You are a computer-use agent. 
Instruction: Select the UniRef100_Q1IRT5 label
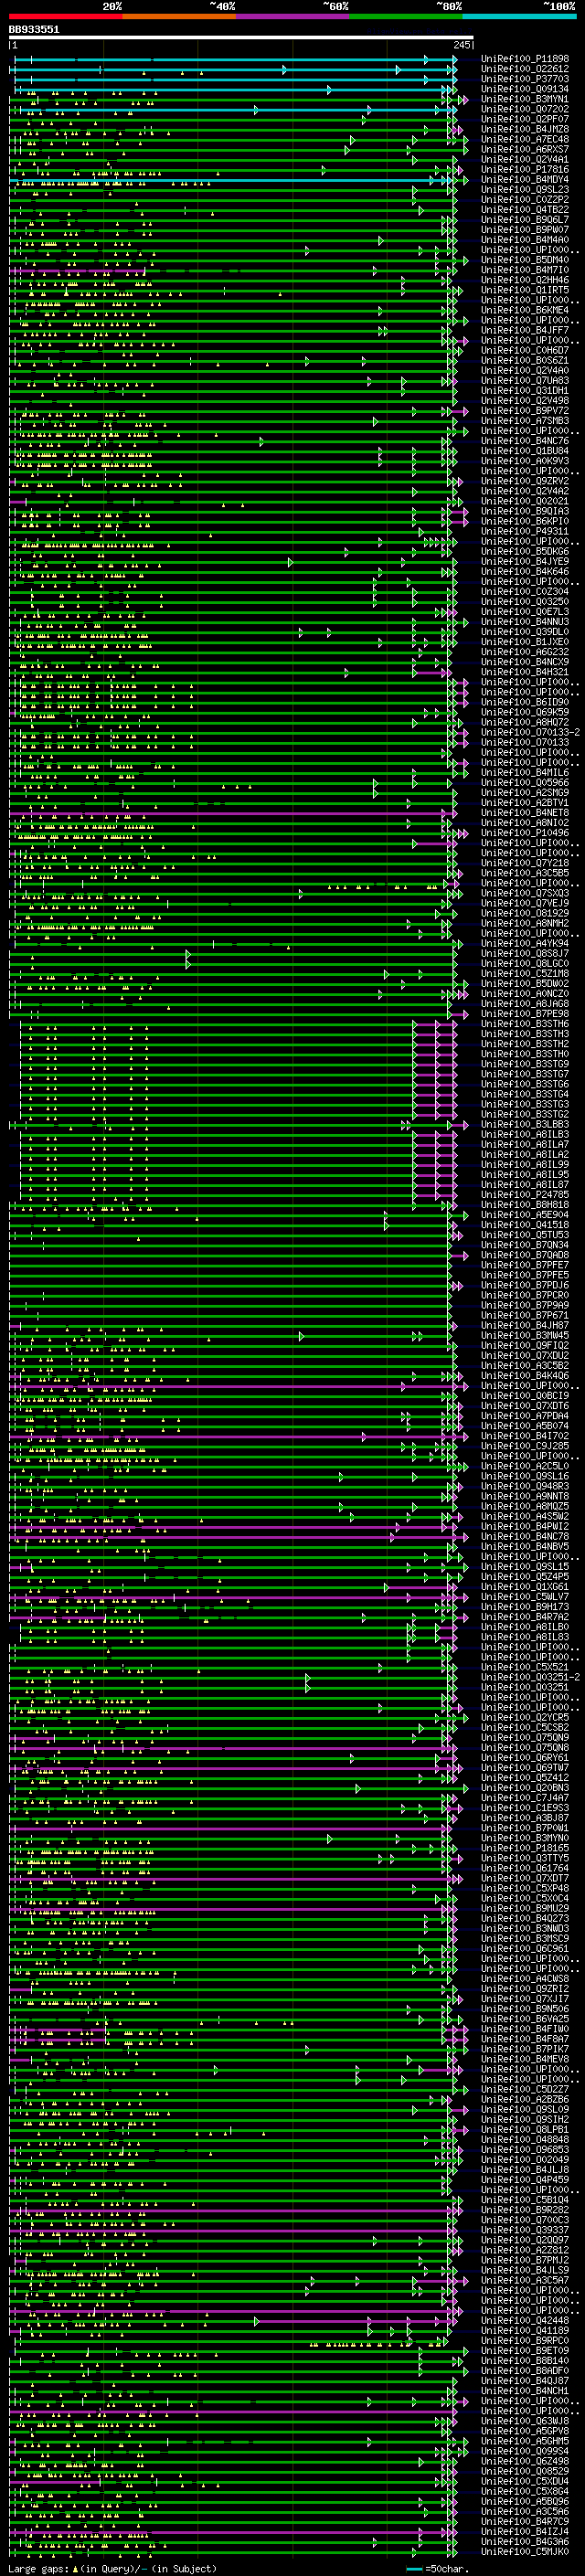[x=525, y=290]
